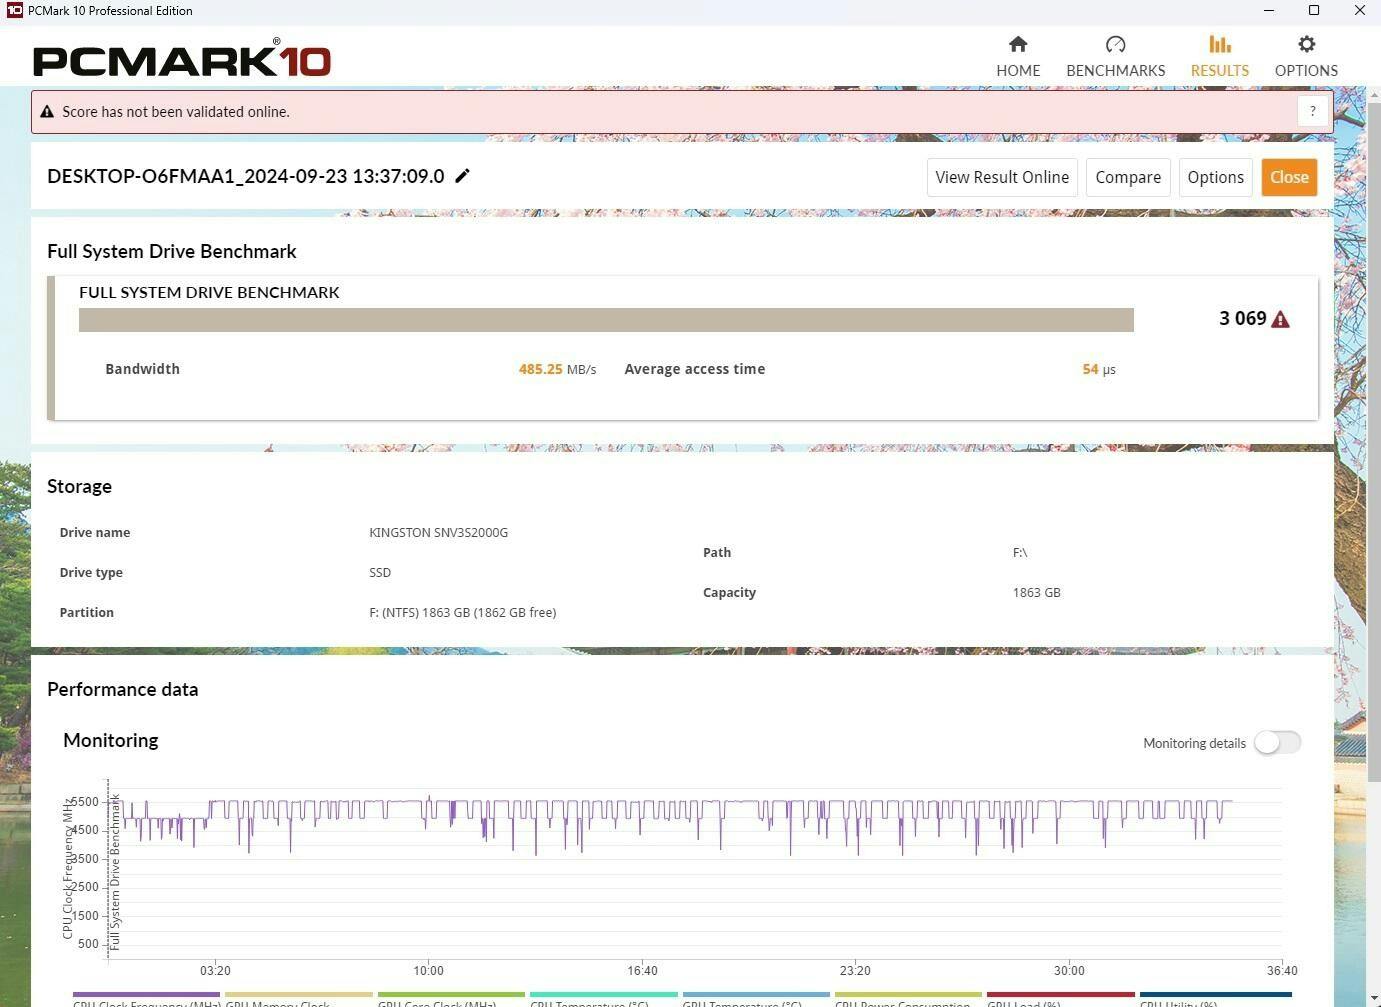Image resolution: width=1381 pixels, height=1007 pixels.
Task: Click the result name DESKTOP-O6FMAA1 title
Action: [x=246, y=176]
